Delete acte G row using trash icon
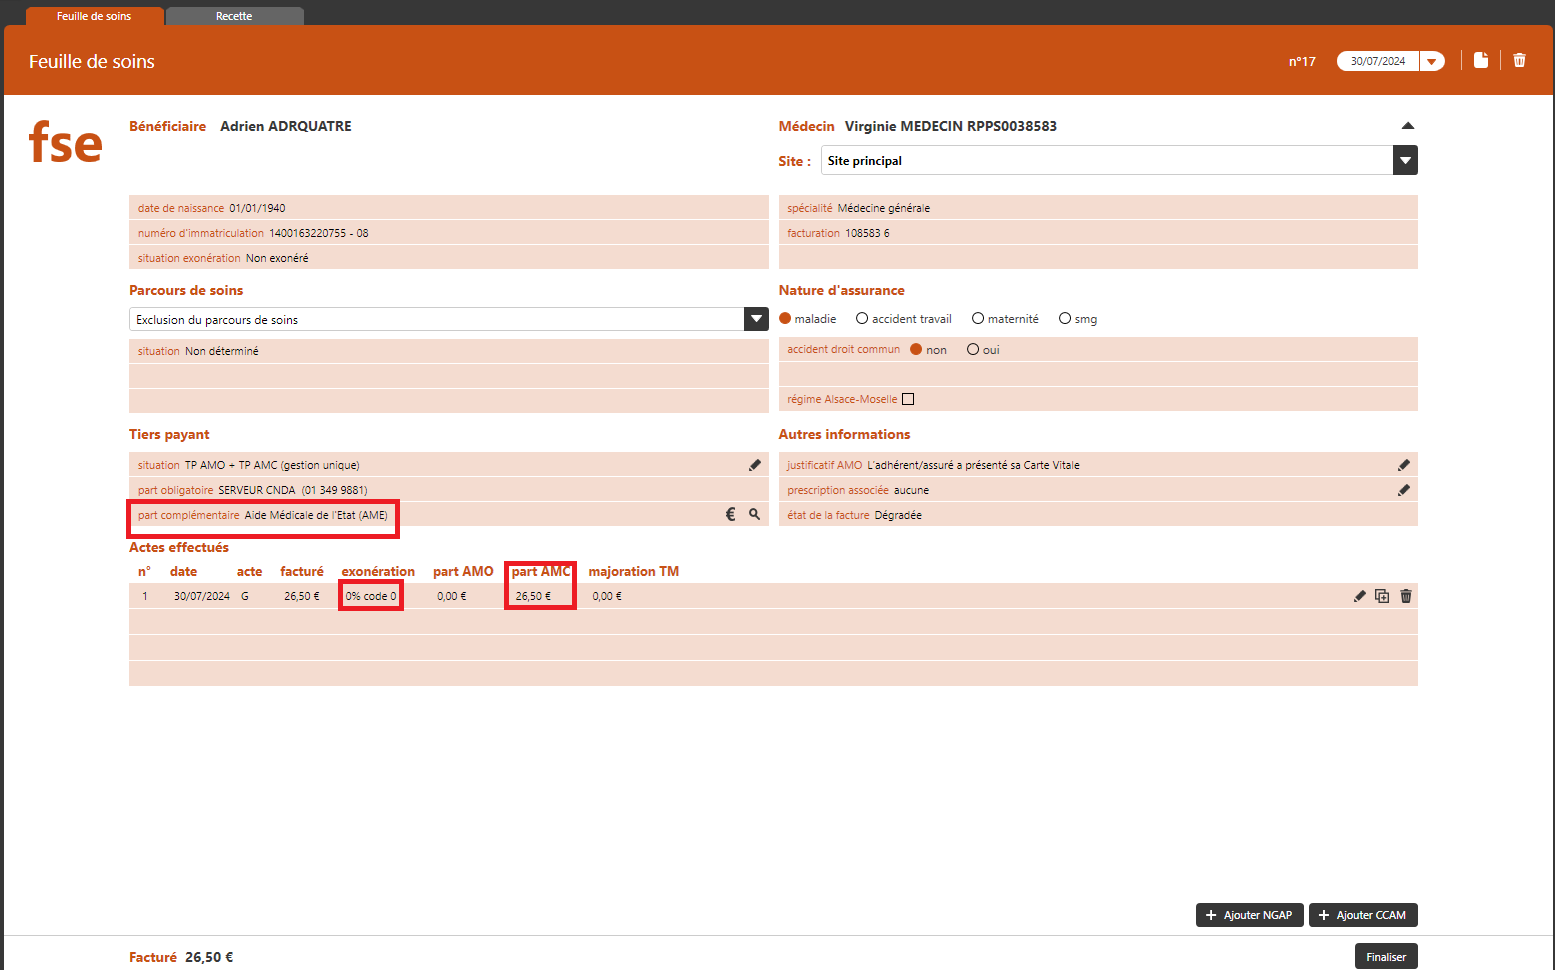 pyautogui.click(x=1406, y=596)
